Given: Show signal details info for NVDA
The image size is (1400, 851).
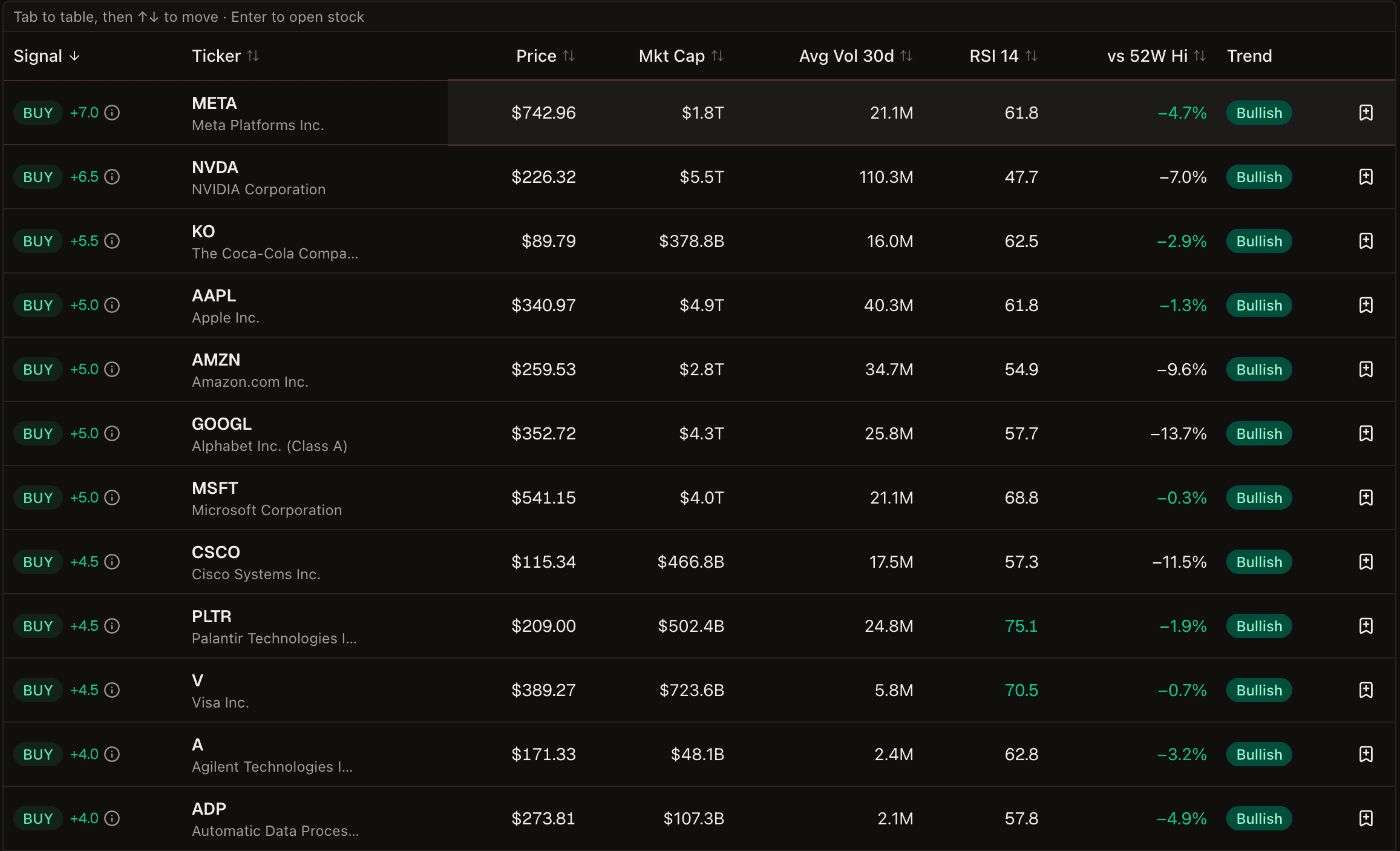Looking at the screenshot, I should click(x=112, y=177).
